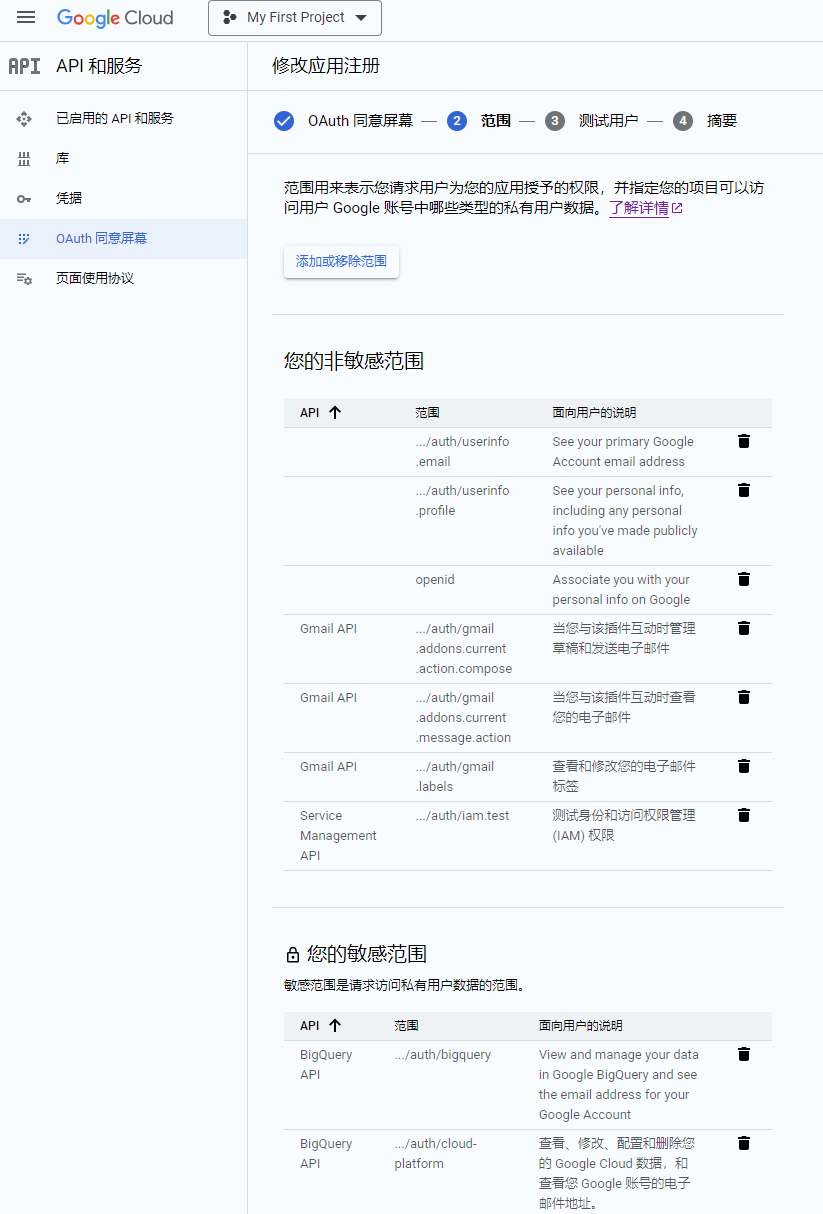
Task: Click 添加或移除范围 button
Action: (x=341, y=261)
